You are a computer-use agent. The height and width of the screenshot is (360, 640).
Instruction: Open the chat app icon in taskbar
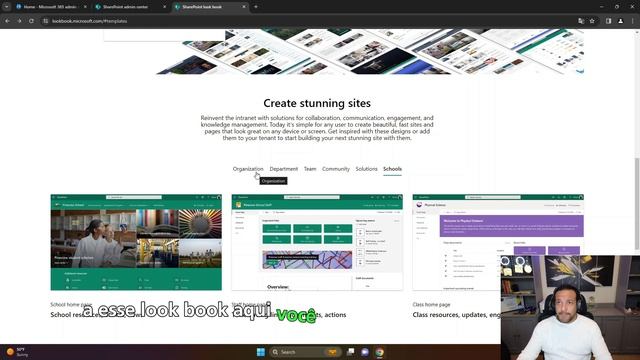(365, 352)
